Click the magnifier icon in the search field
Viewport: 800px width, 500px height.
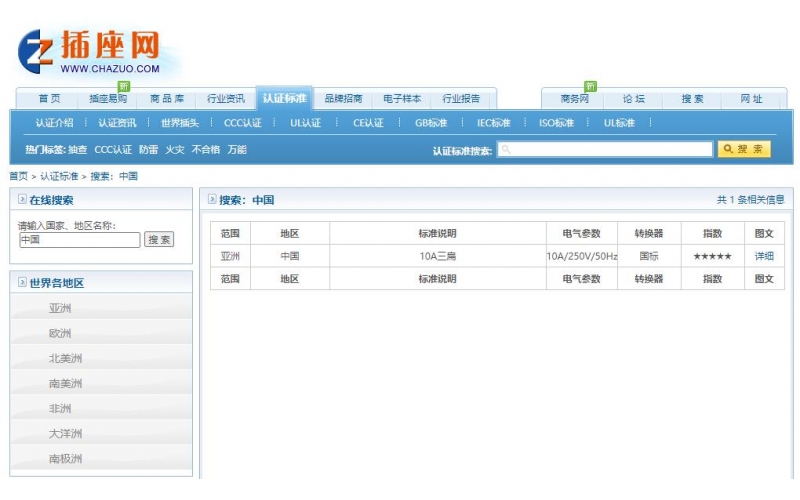(x=506, y=150)
